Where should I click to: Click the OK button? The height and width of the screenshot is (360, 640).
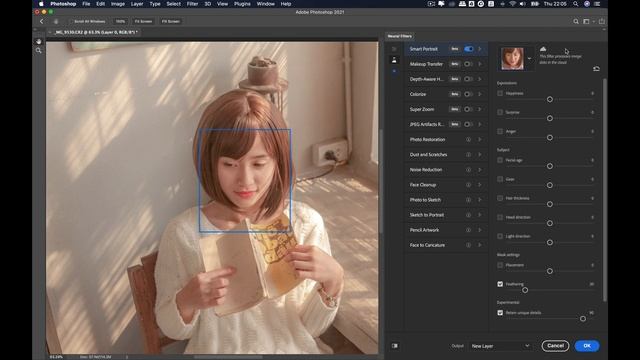tap(587, 346)
